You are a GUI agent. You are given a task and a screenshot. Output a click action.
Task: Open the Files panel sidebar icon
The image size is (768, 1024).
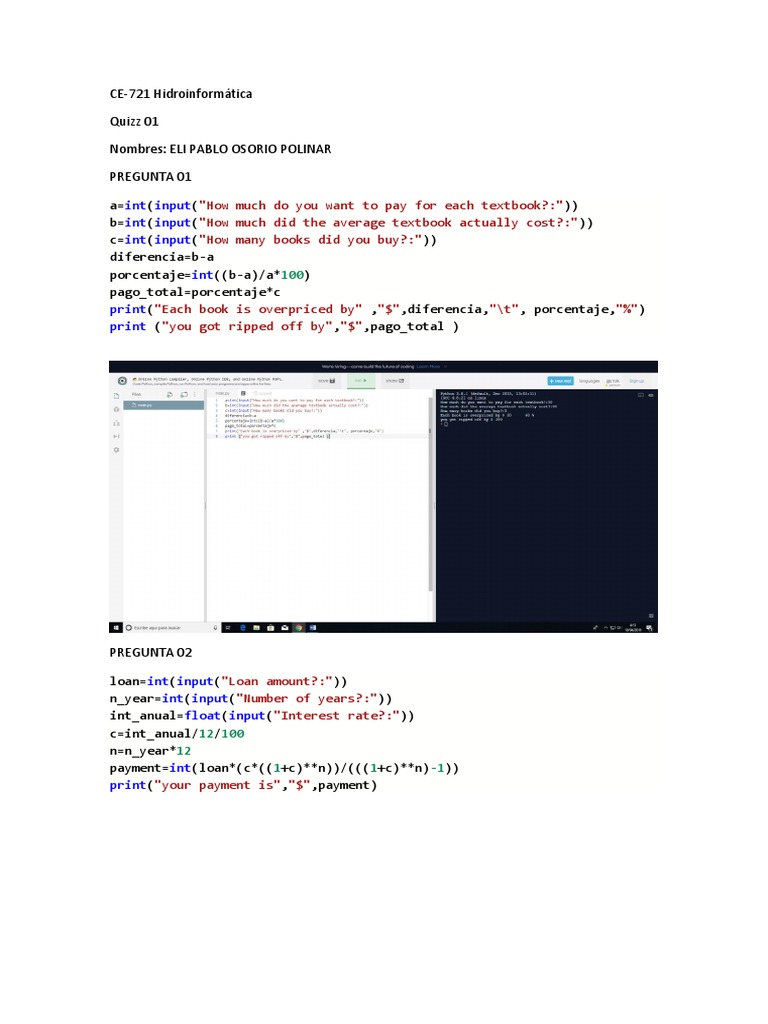[x=116, y=396]
